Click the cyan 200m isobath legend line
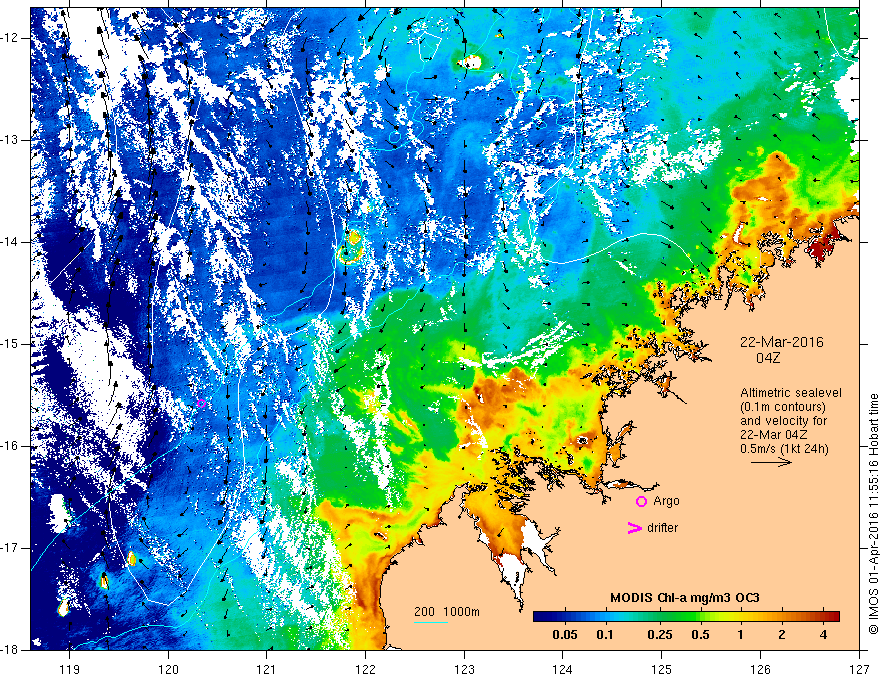Screen dimensions: 880x680 [x=430, y=622]
